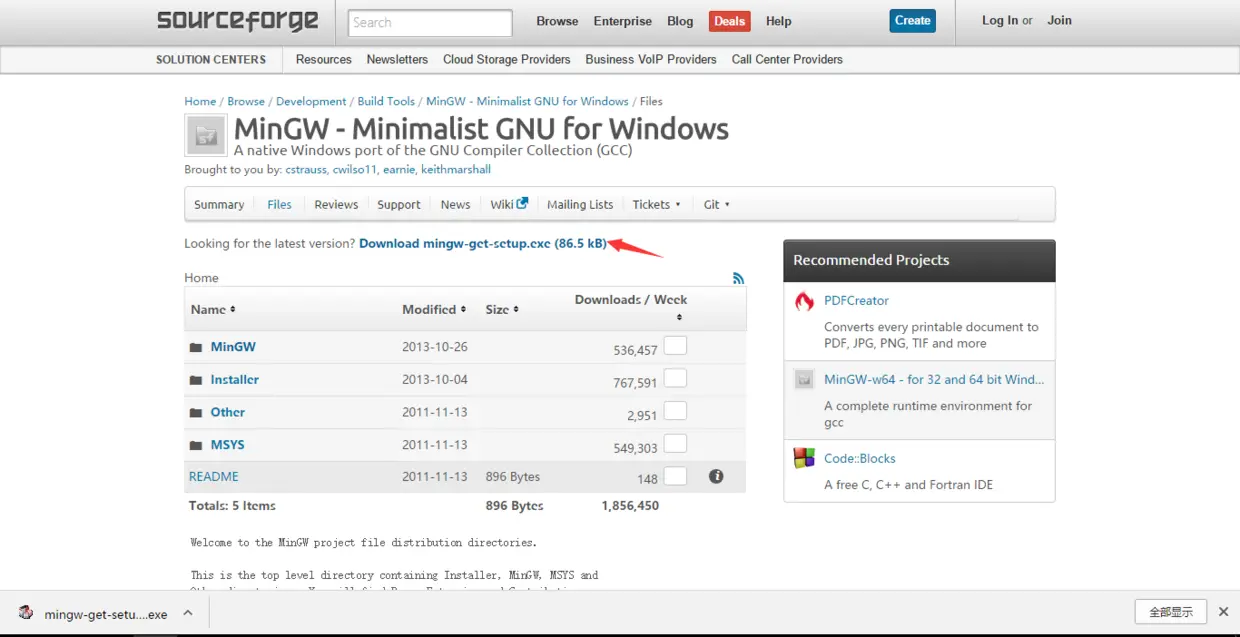Click the Installer folder icon

tap(196, 380)
